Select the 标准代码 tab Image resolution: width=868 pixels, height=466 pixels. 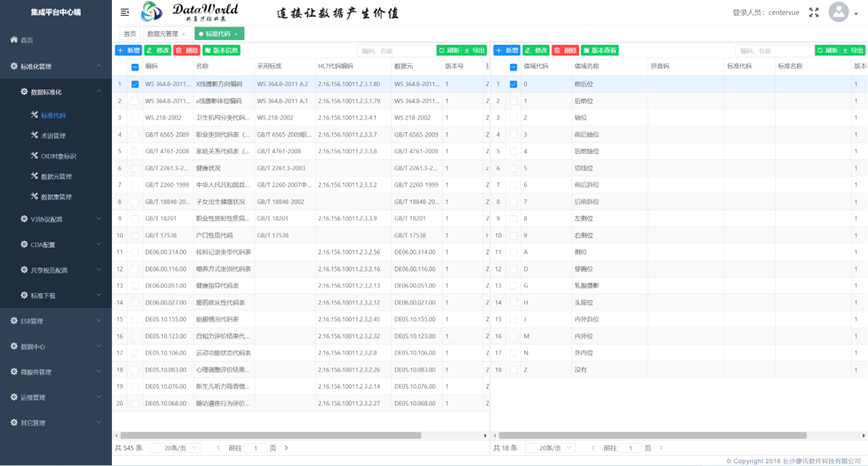(x=218, y=34)
